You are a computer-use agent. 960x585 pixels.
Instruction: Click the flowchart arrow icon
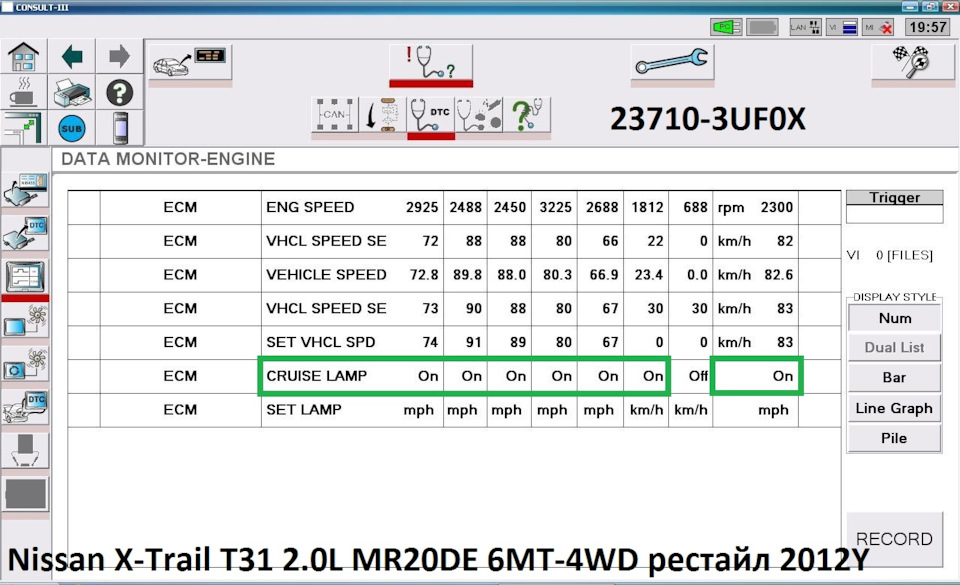point(382,114)
